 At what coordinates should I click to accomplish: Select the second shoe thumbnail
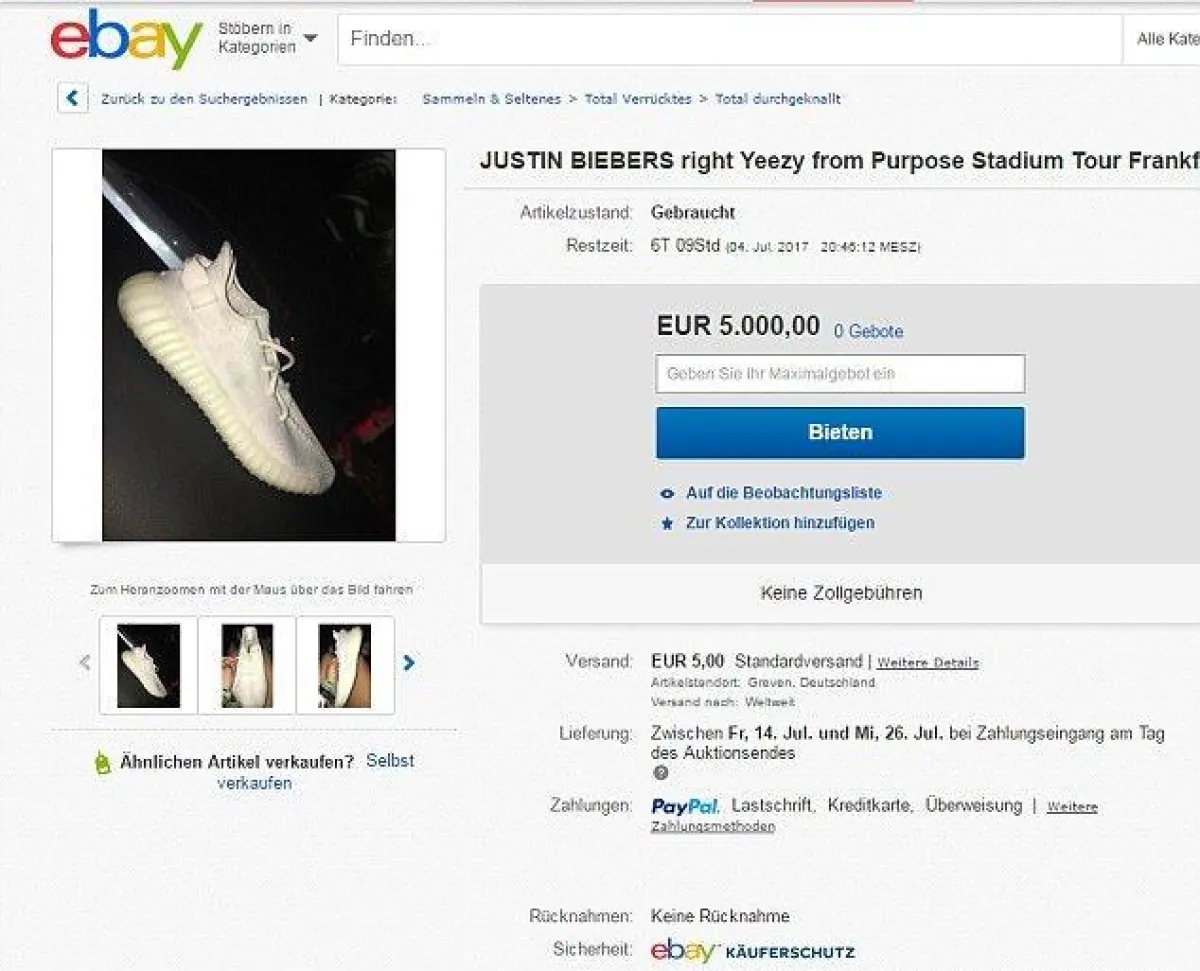tap(247, 665)
